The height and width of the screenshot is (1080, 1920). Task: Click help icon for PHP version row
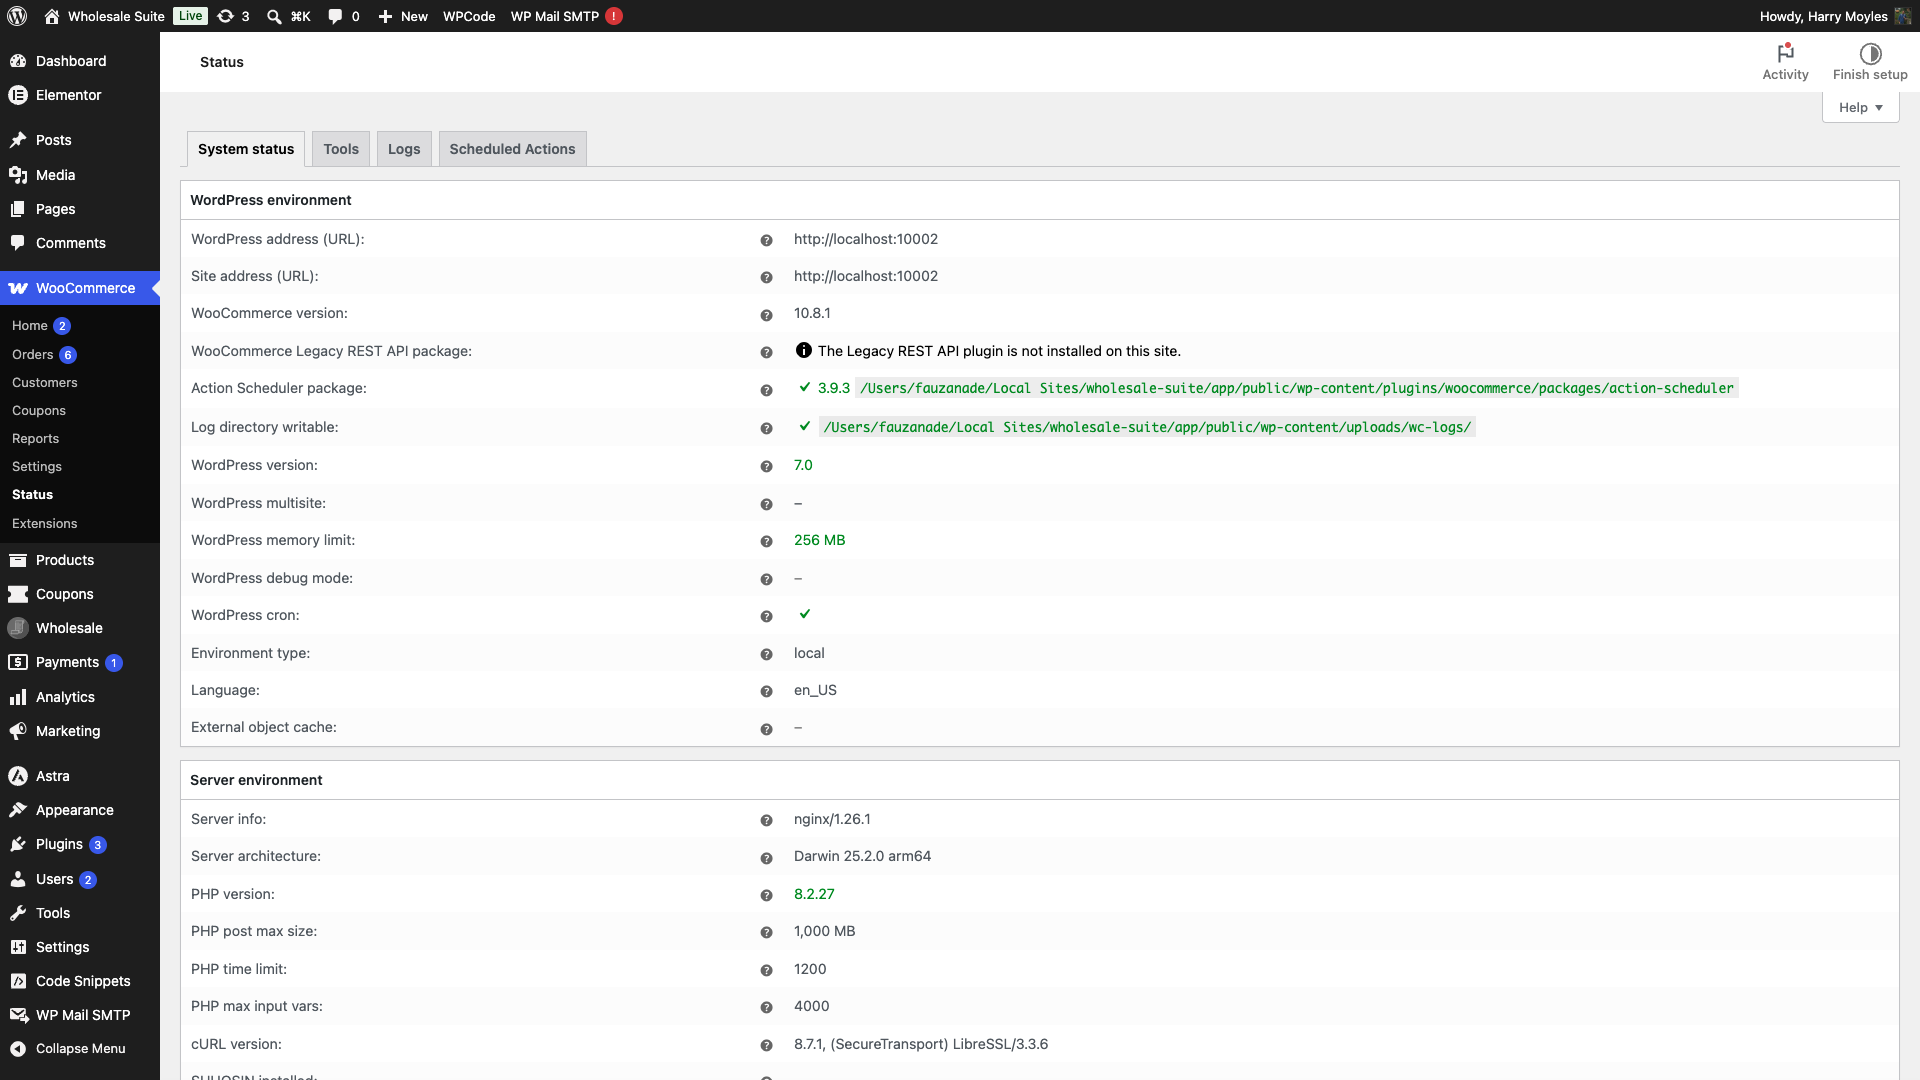point(766,895)
